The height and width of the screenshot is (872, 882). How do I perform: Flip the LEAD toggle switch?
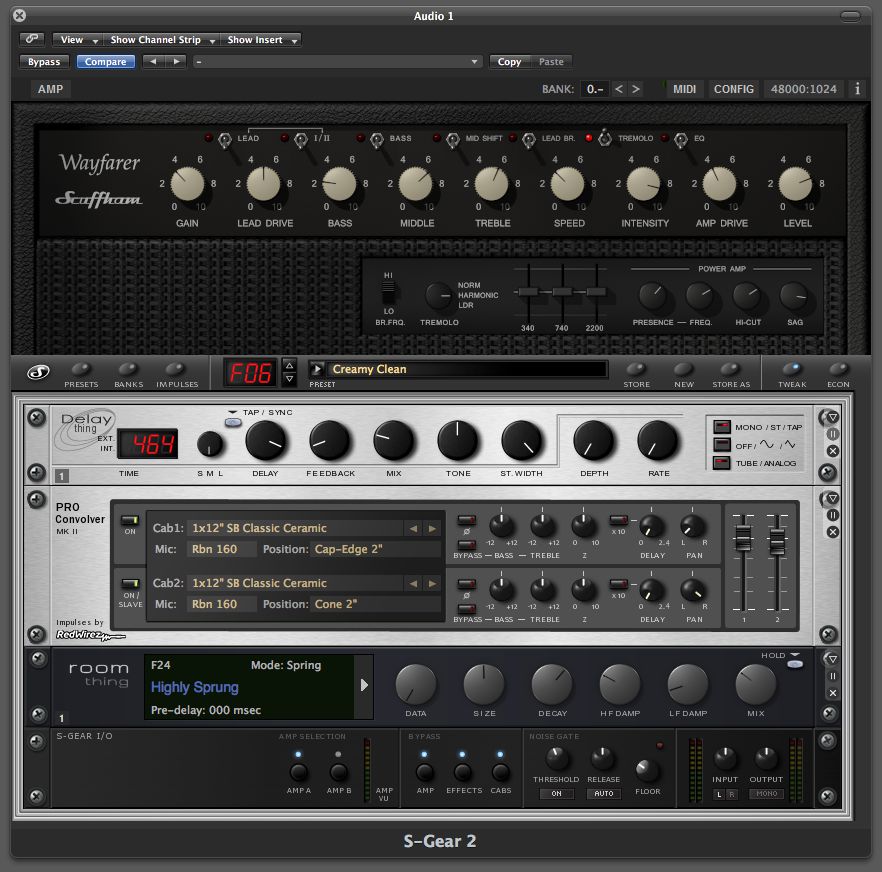[224, 140]
